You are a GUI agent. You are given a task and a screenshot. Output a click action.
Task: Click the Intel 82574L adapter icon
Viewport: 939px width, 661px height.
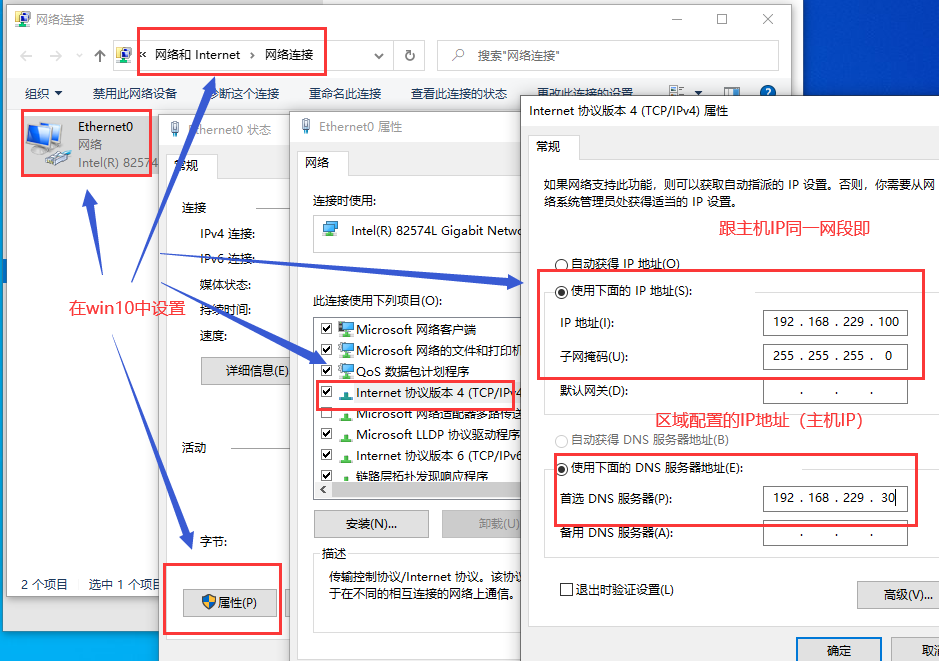[330, 229]
